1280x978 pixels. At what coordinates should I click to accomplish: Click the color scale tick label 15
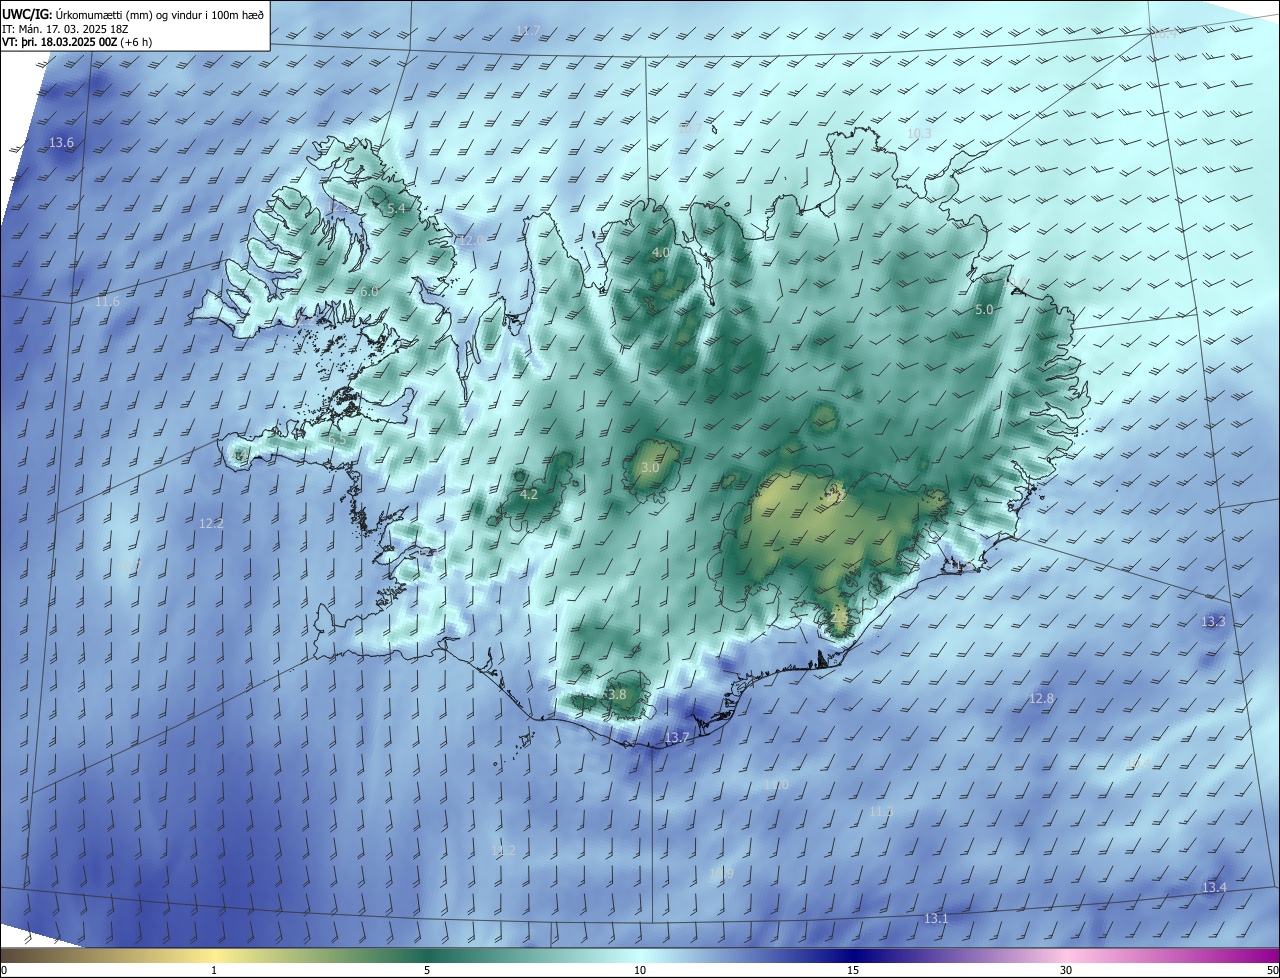pyautogui.click(x=853, y=970)
